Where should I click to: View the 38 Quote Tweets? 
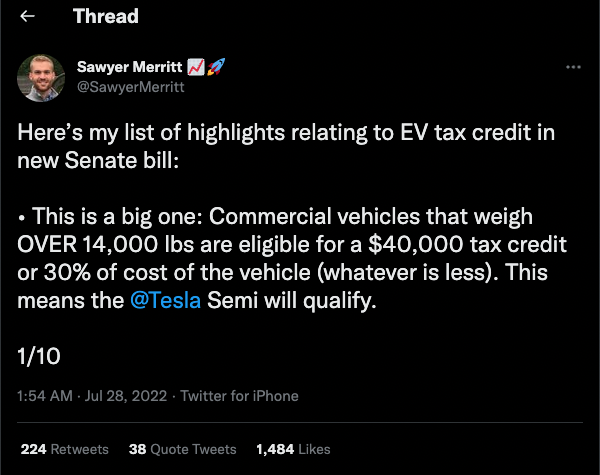(x=182, y=449)
